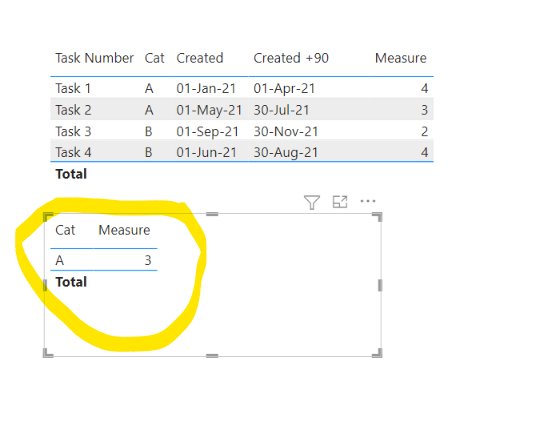This screenshot has height=432, width=557.
Task: Grab the bottom-middle resize handle of selected visual
Action: 212,355
